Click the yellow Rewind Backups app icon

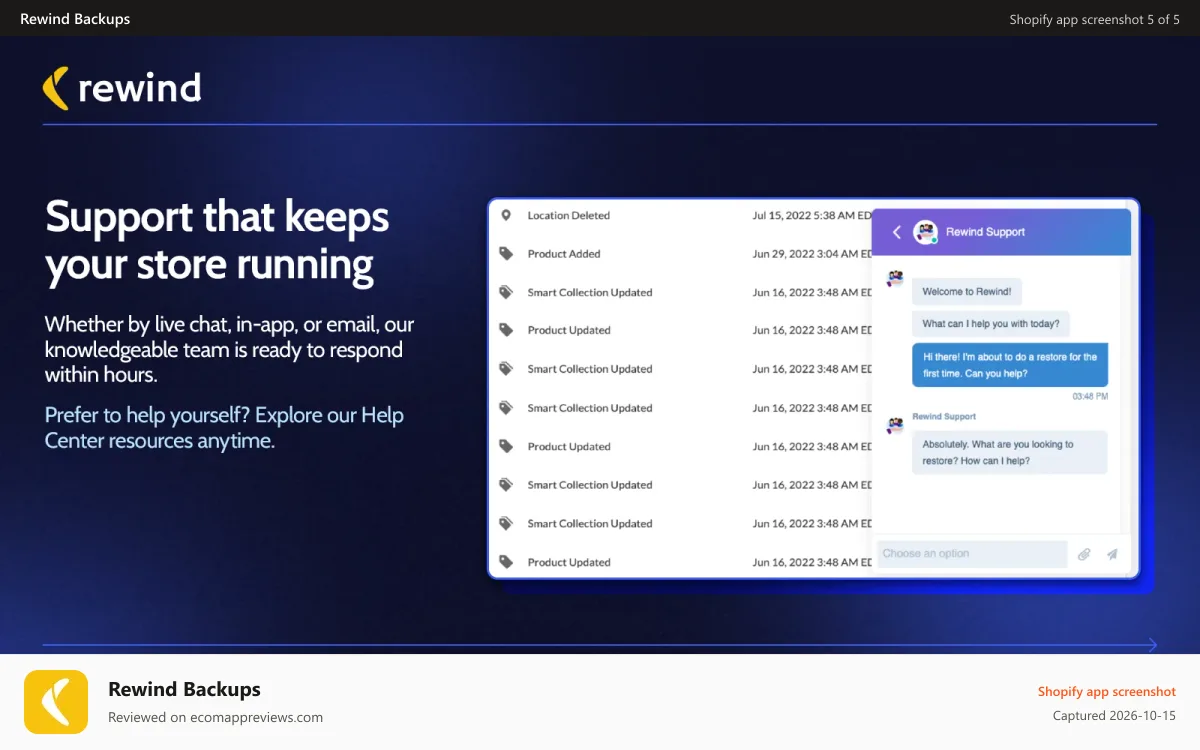[56, 702]
